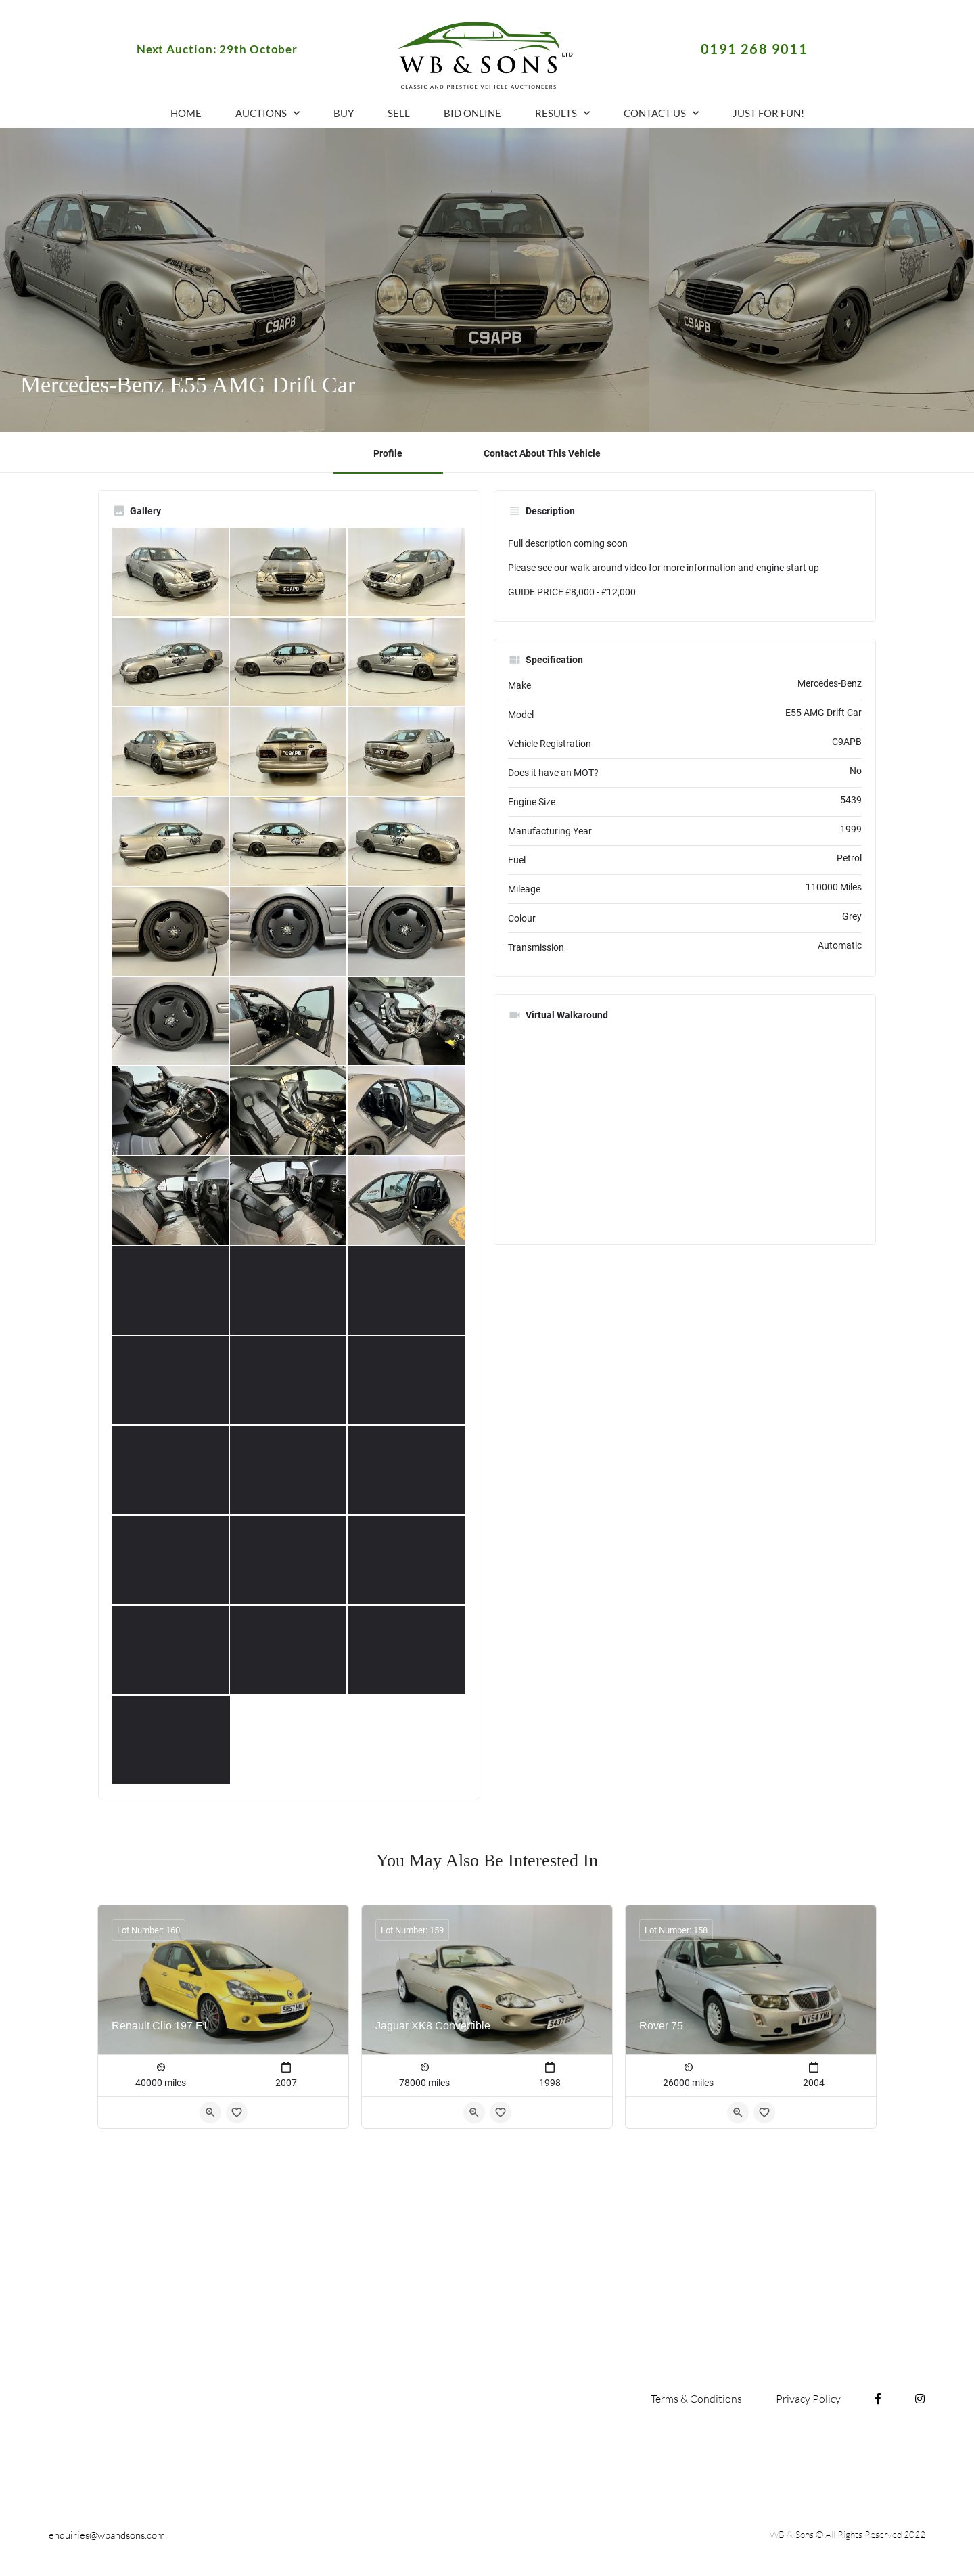Viewport: 974px width, 2576px height.
Task: Email enquiries@wbandsons.com
Action: (x=107, y=2535)
